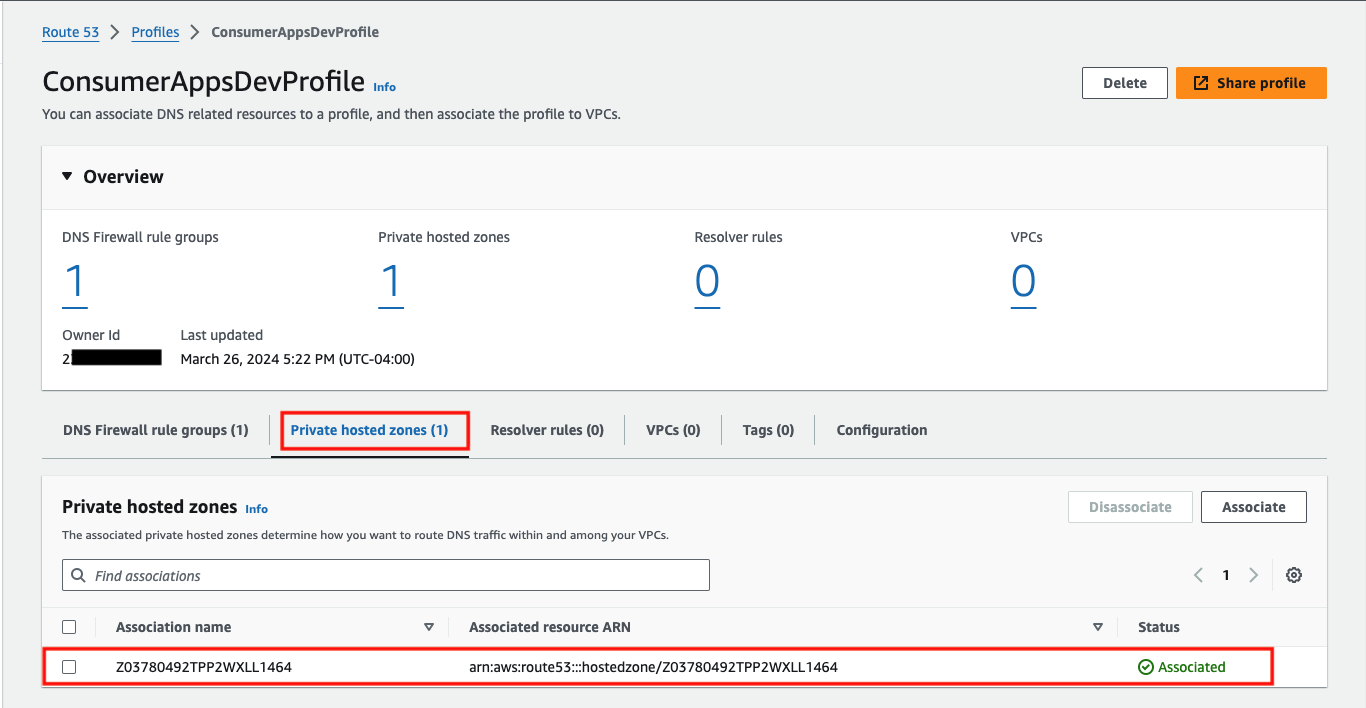1366x708 pixels.
Task: Sort by Association name column arrow
Action: (x=429, y=627)
